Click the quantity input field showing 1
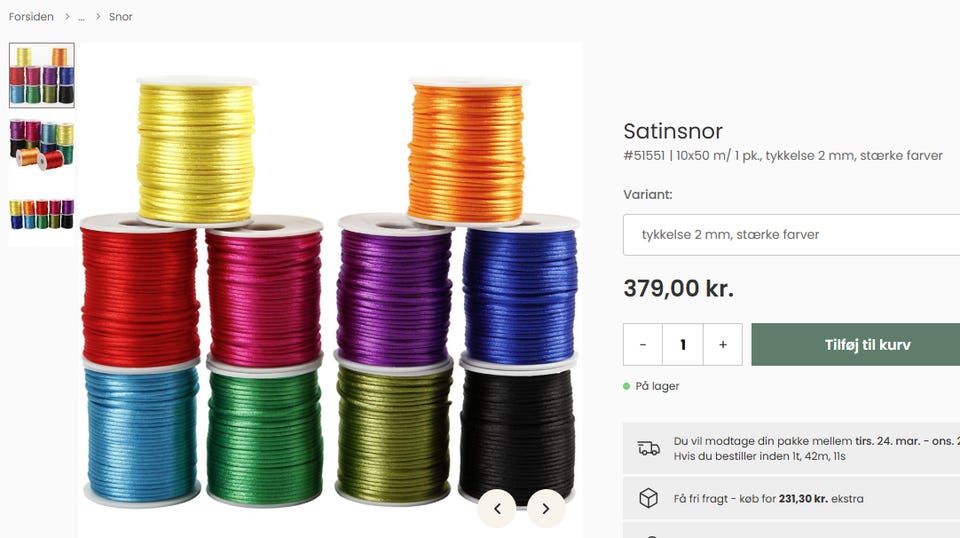The height and width of the screenshot is (538, 960). coord(683,345)
